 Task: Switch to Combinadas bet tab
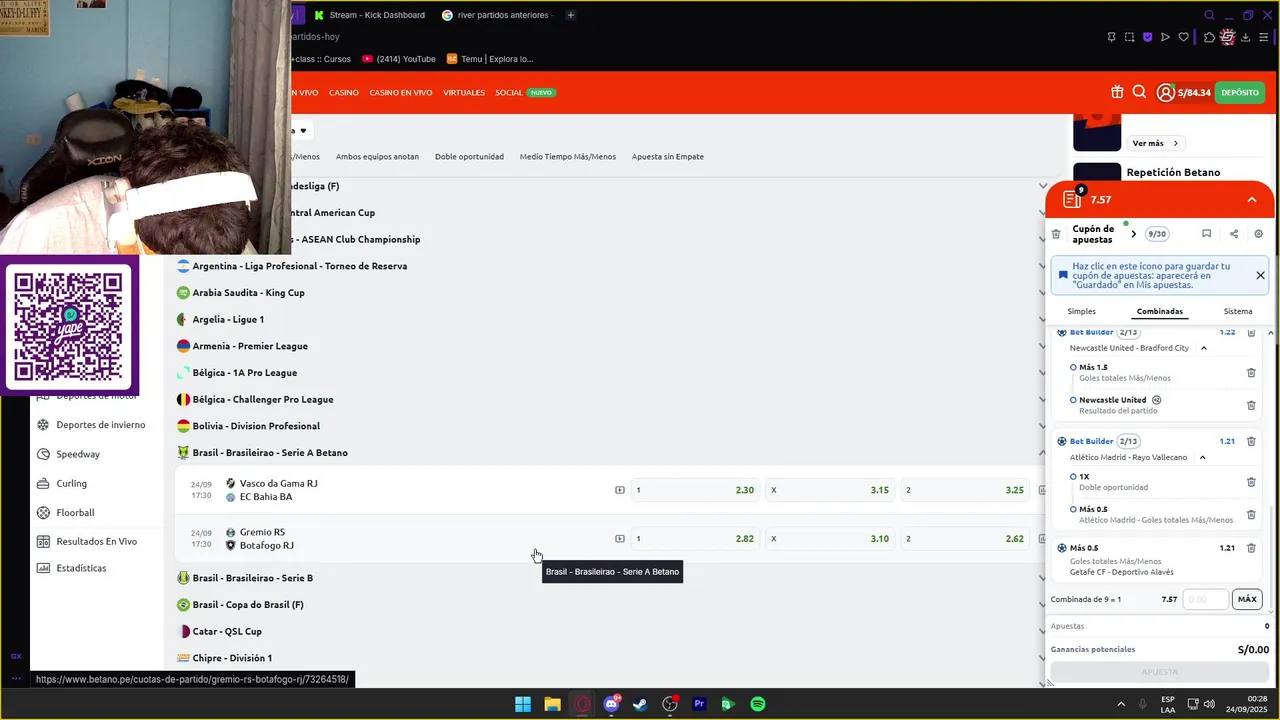click(x=1160, y=311)
